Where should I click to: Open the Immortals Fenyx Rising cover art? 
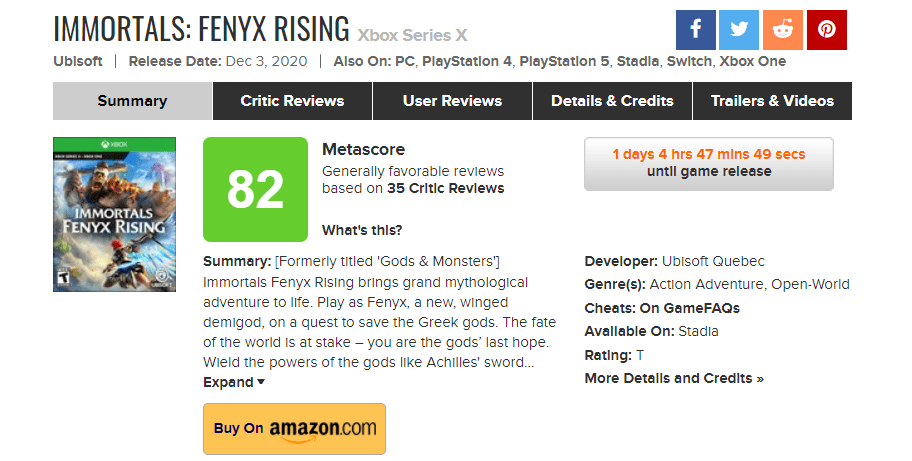tap(115, 214)
